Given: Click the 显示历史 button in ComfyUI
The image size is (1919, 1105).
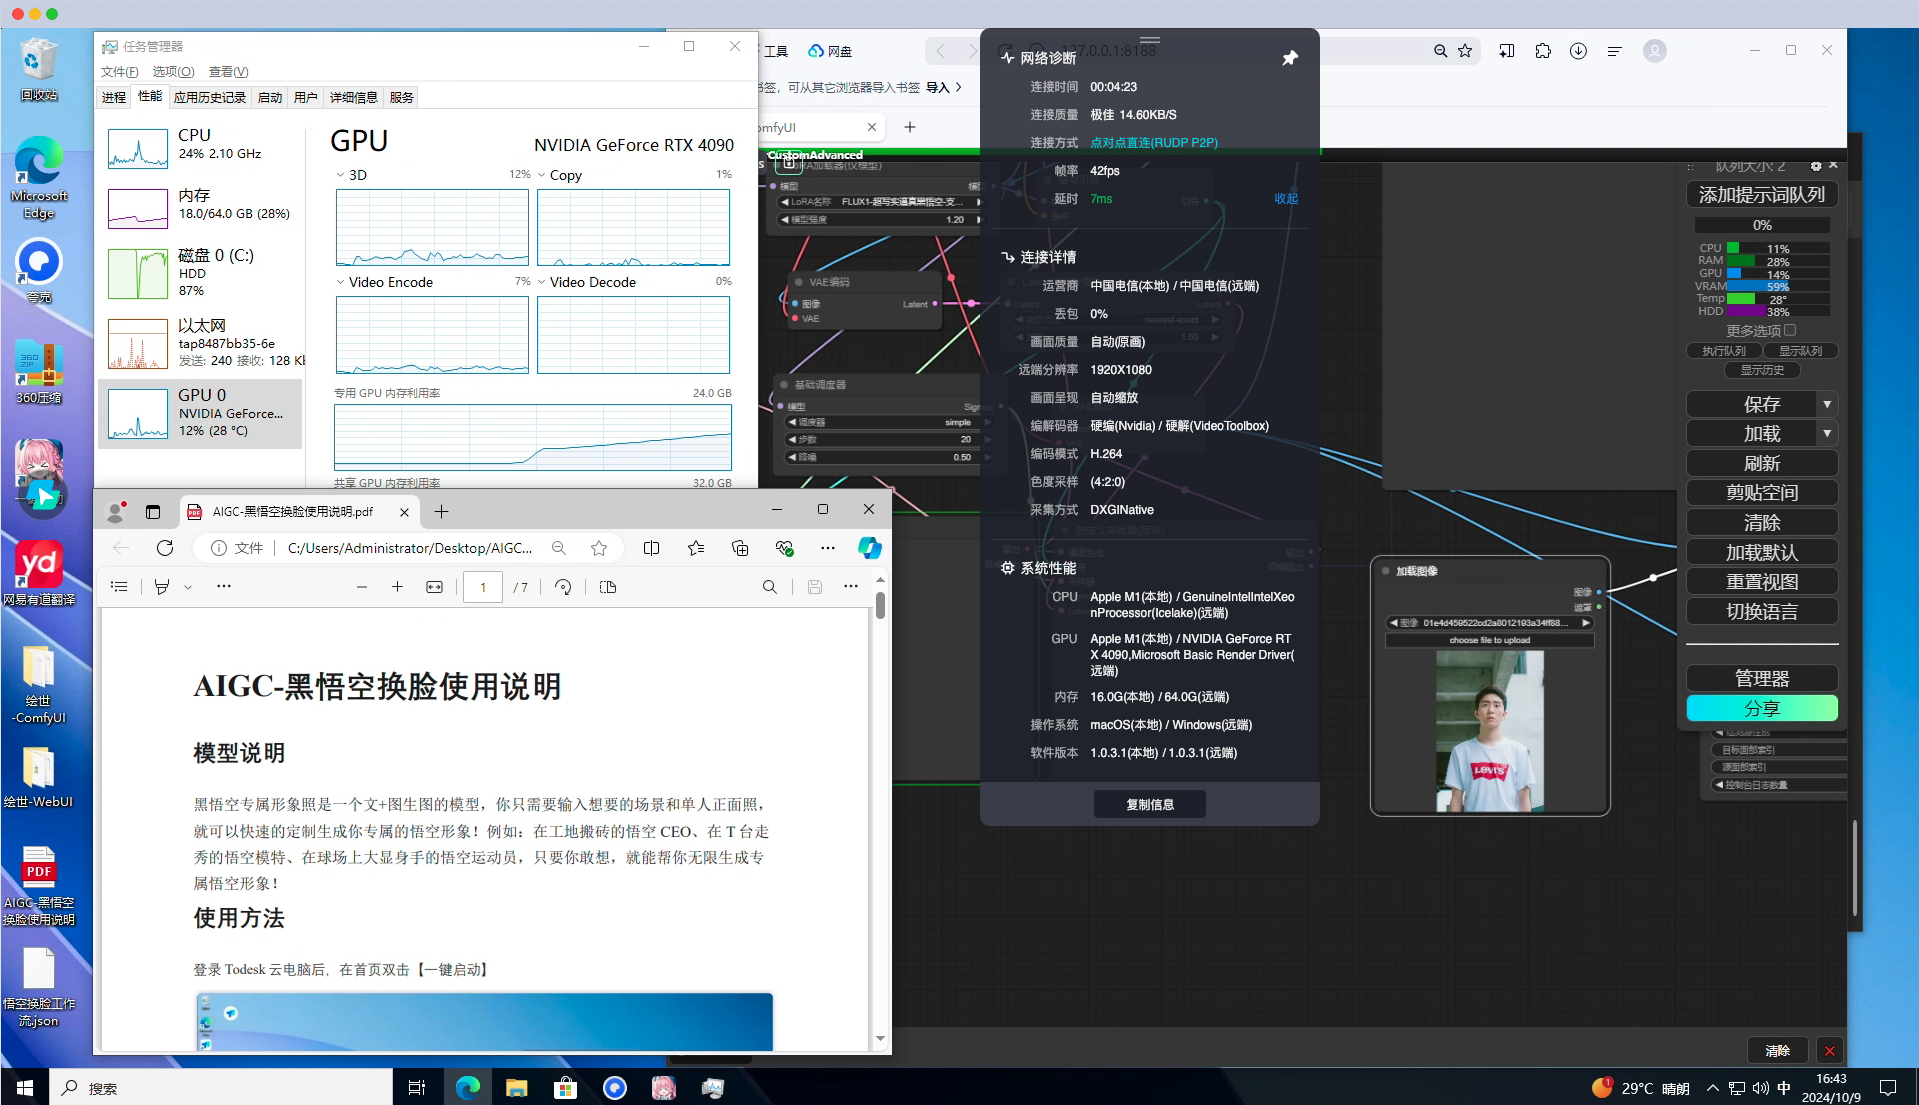Looking at the screenshot, I should [1762, 370].
